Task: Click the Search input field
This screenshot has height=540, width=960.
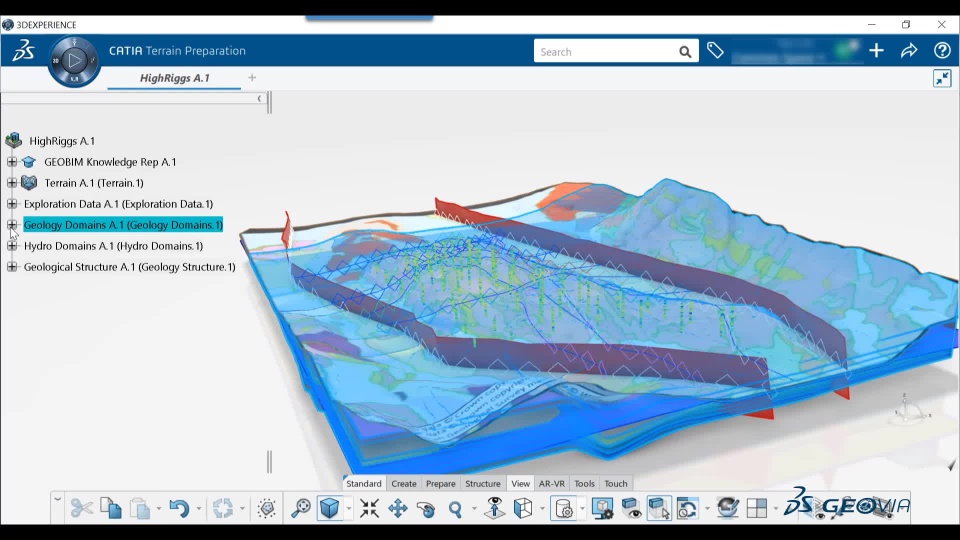Action: coord(605,51)
